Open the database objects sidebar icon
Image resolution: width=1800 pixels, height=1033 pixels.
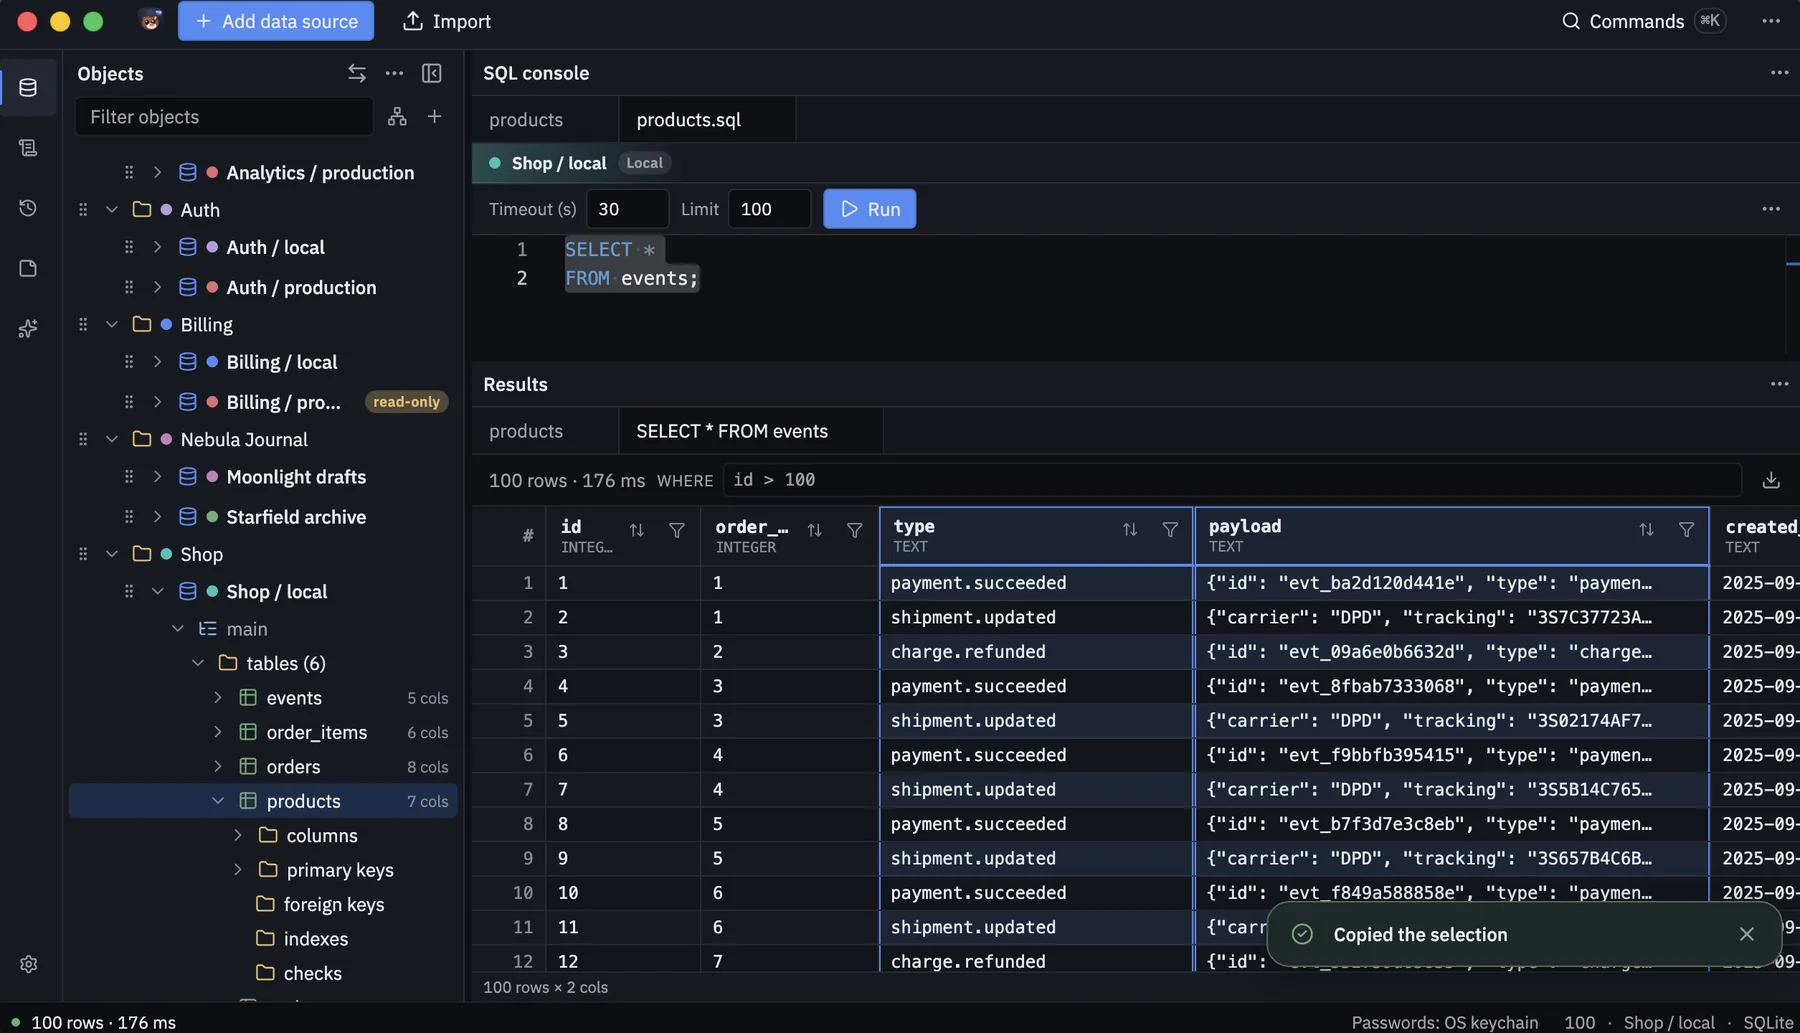pyautogui.click(x=28, y=88)
